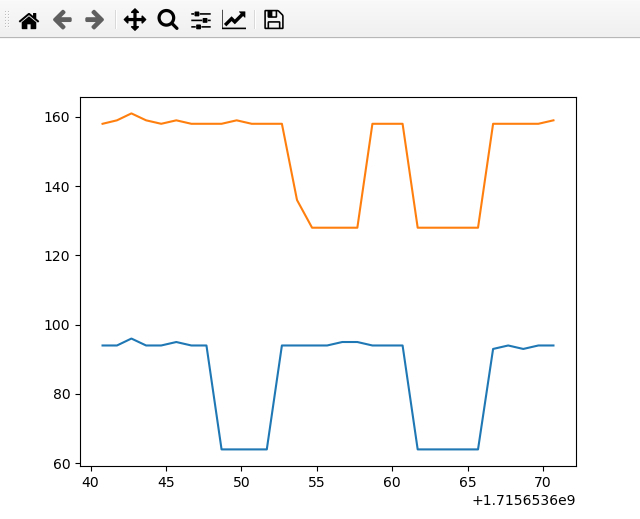Viewport: 640px width, 519px height.
Task: Click the 40 tick label on the x-axis
Action: point(91,480)
